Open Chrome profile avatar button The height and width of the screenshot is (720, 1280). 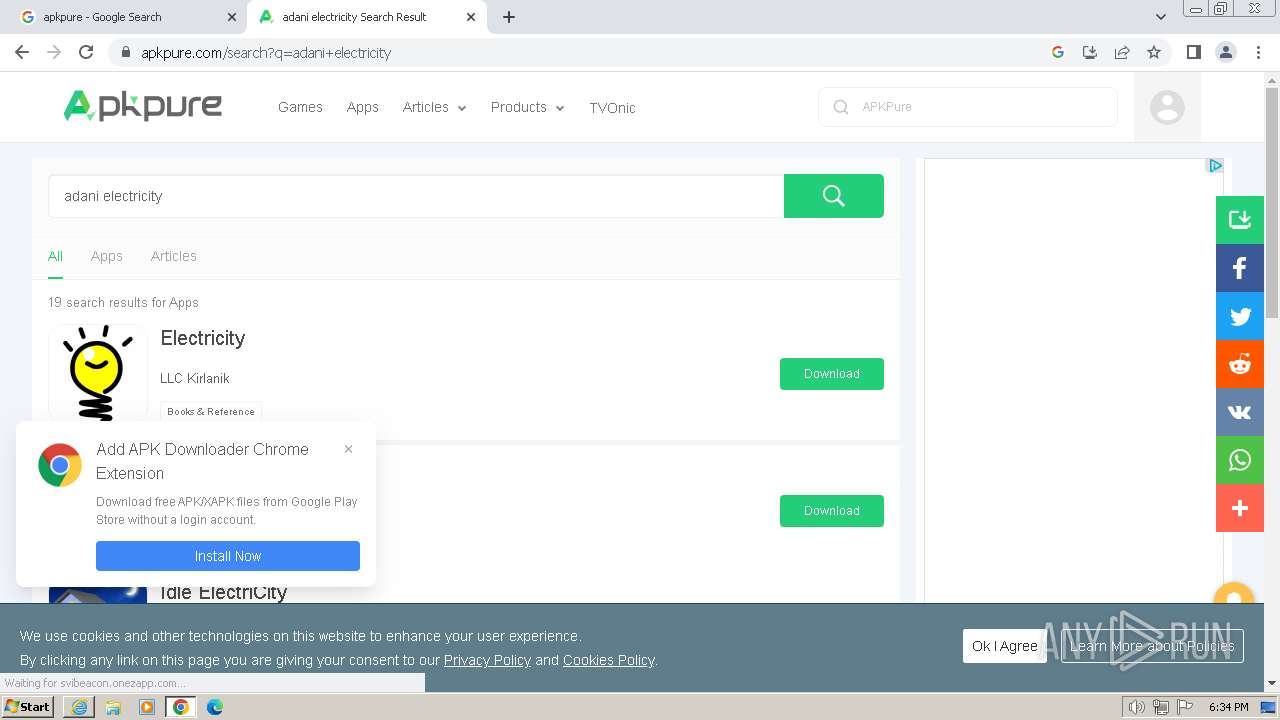click(1226, 52)
